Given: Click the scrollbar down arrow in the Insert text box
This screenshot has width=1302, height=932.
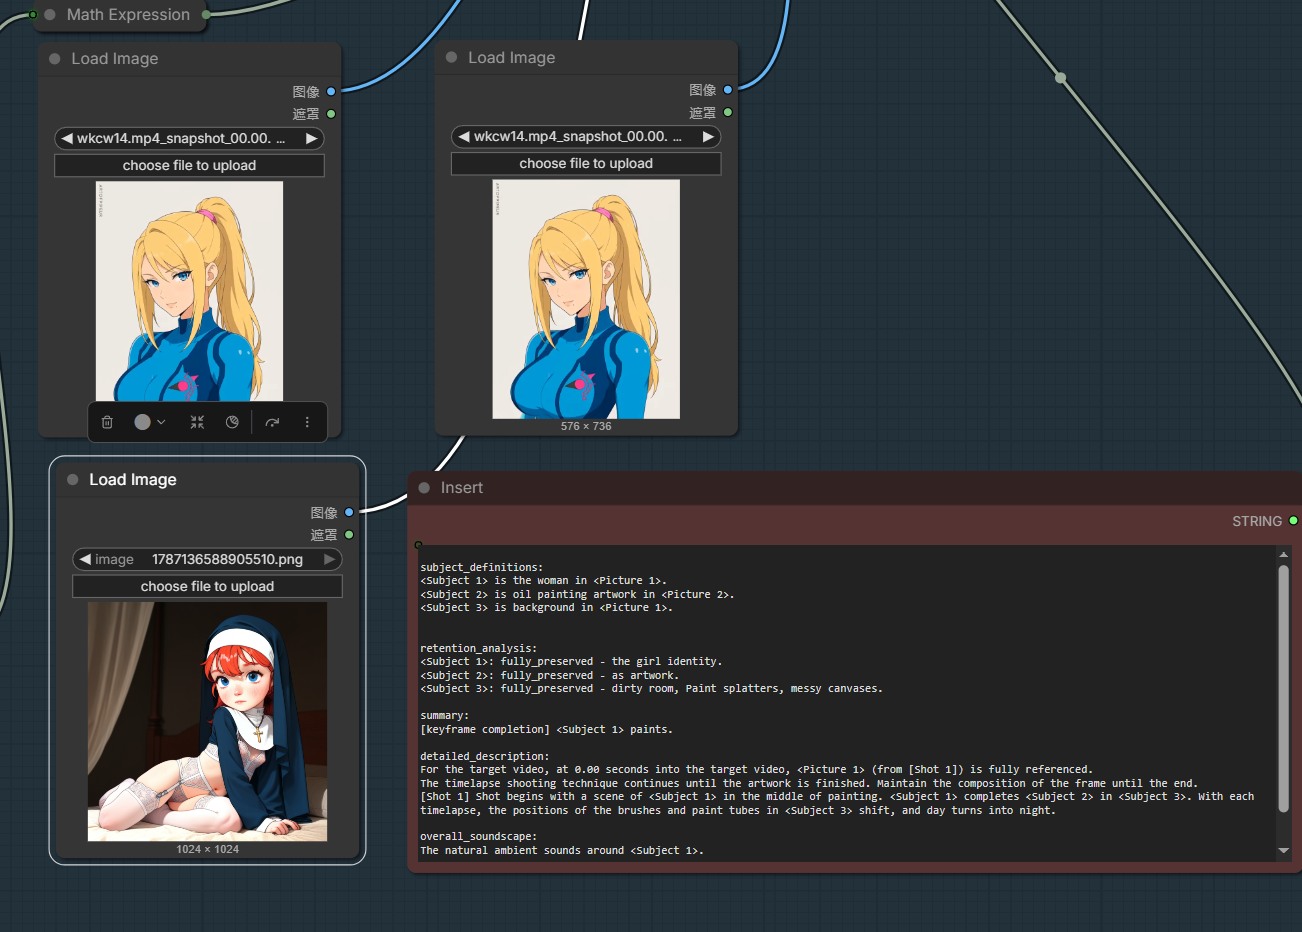Looking at the screenshot, I should tap(1284, 850).
